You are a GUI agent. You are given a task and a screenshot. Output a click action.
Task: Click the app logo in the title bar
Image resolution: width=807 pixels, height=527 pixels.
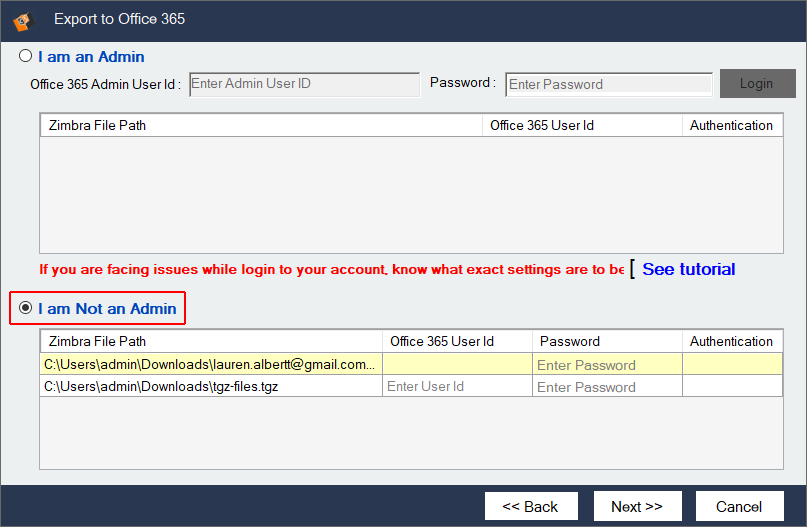[23, 19]
